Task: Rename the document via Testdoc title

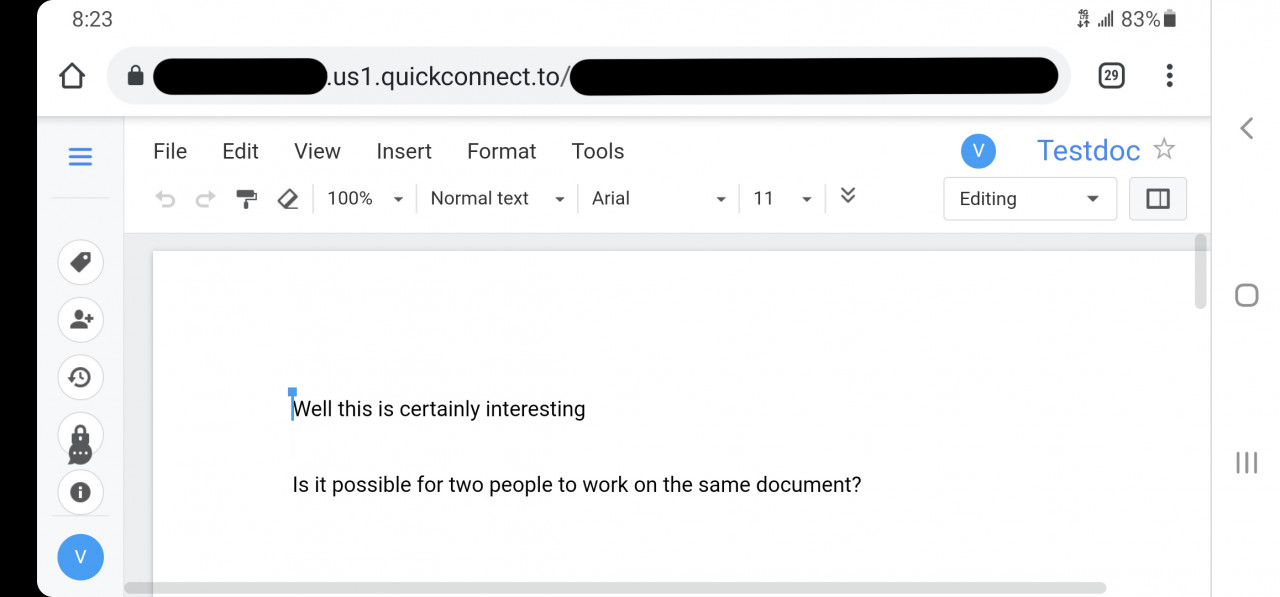Action: 1088,150
